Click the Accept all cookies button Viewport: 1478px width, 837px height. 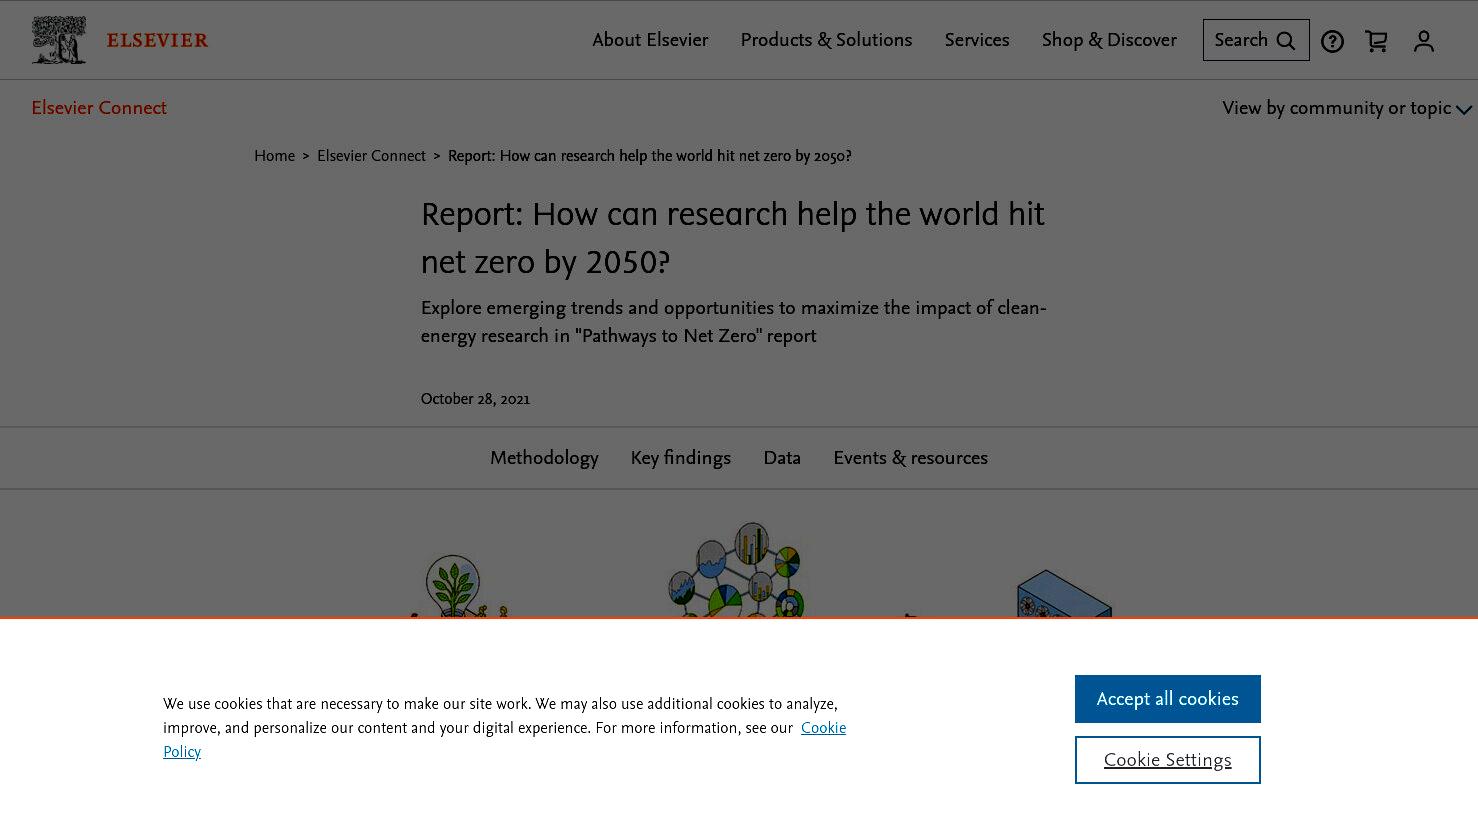click(x=1168, y=699)
